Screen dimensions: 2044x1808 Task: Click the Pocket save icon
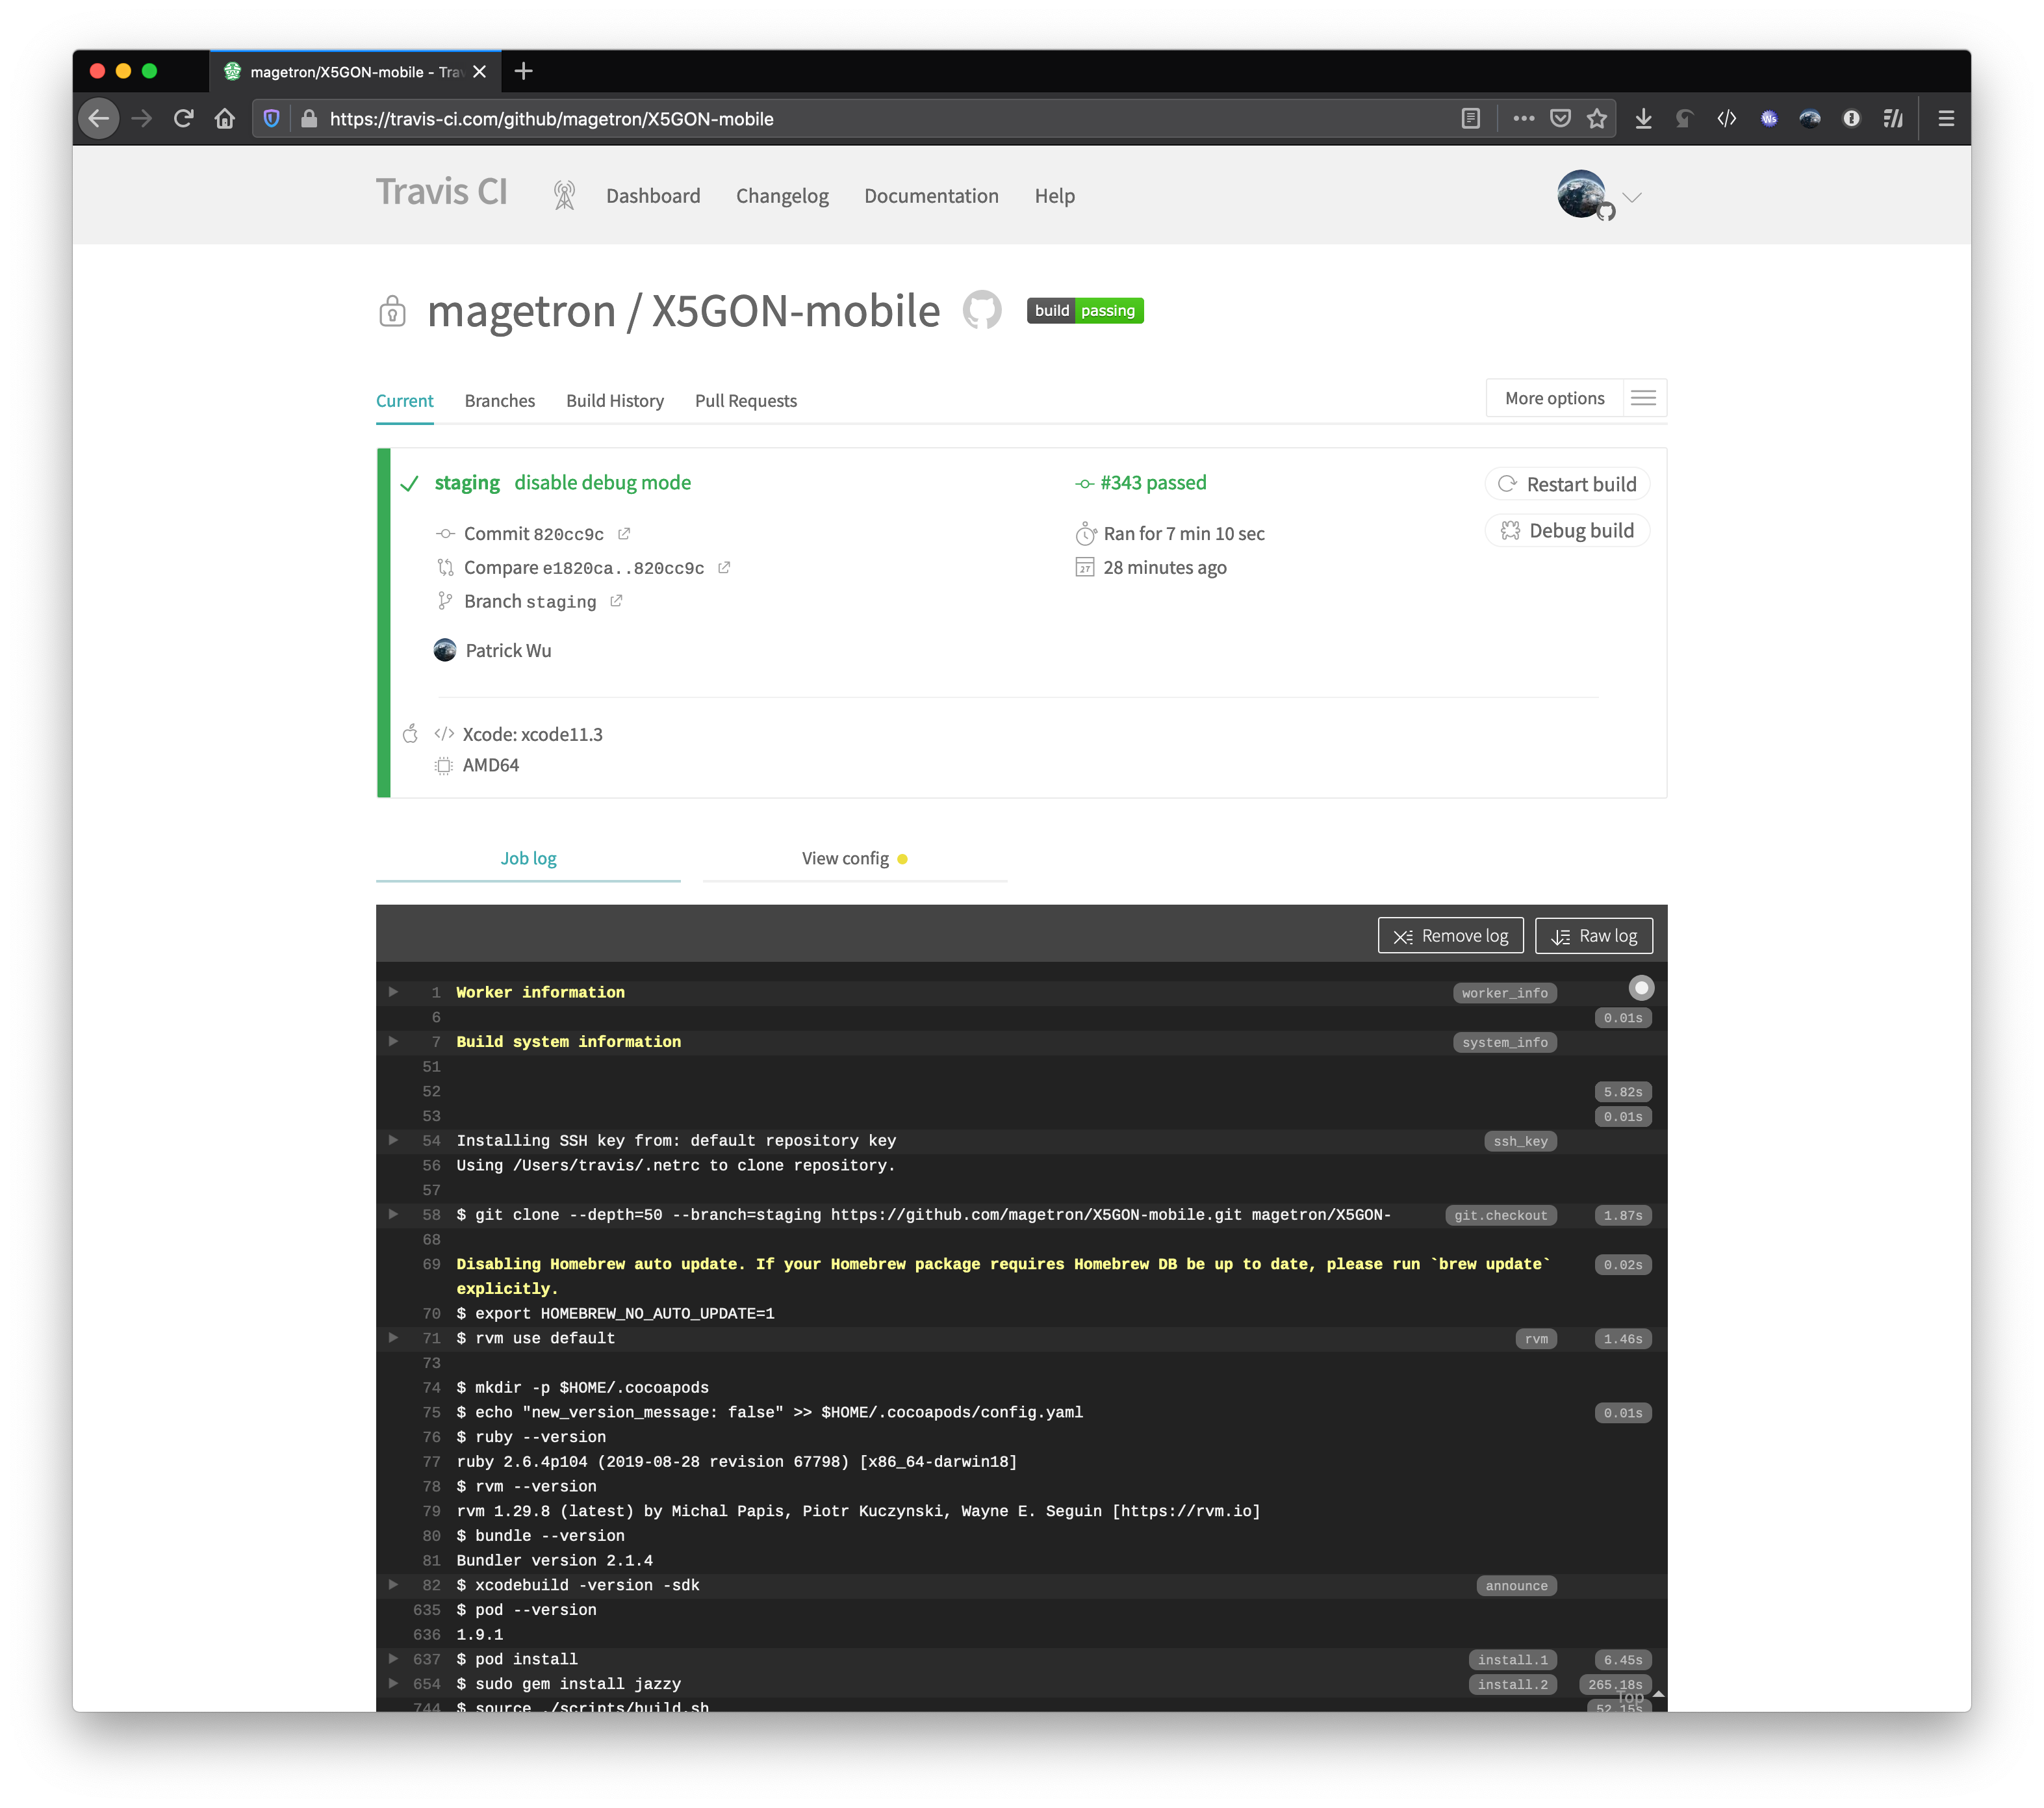click(x=1560, y=119)
